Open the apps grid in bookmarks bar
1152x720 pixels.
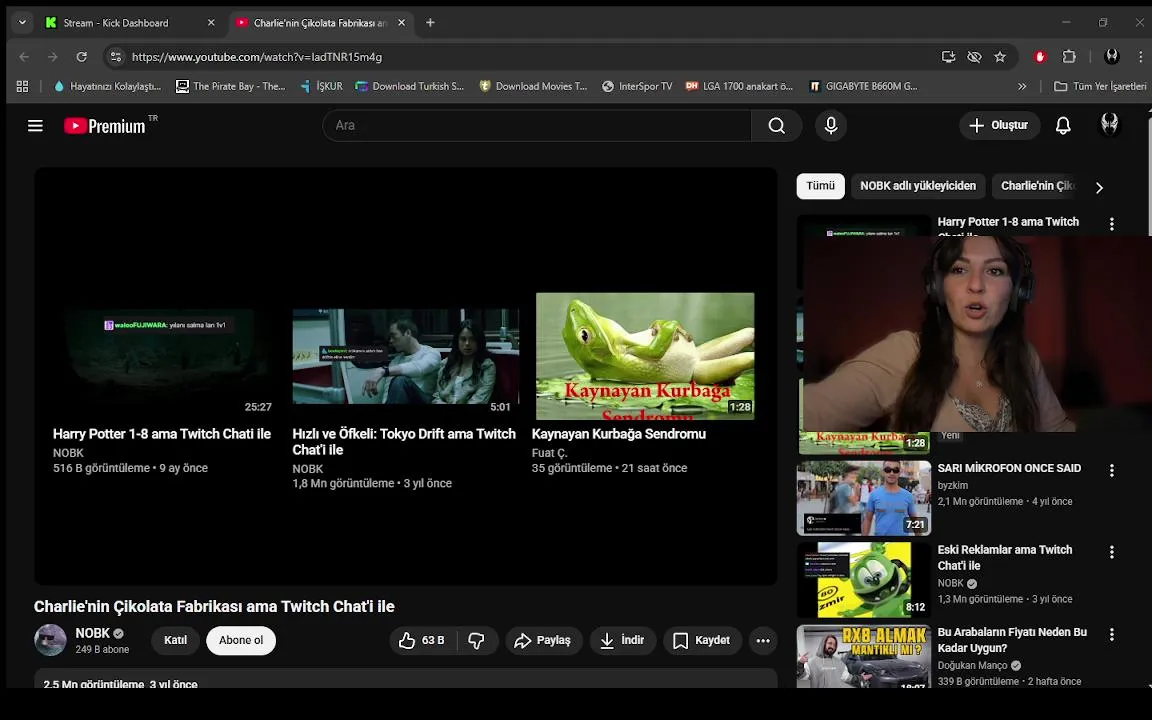[22, 86]
